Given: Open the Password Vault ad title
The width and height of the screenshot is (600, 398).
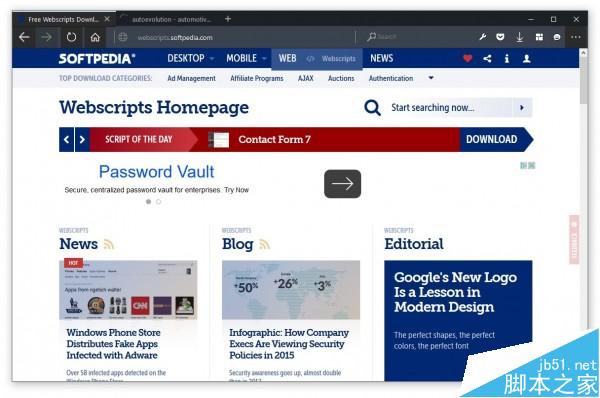Looking at the screenshot, I should point(157,171).
